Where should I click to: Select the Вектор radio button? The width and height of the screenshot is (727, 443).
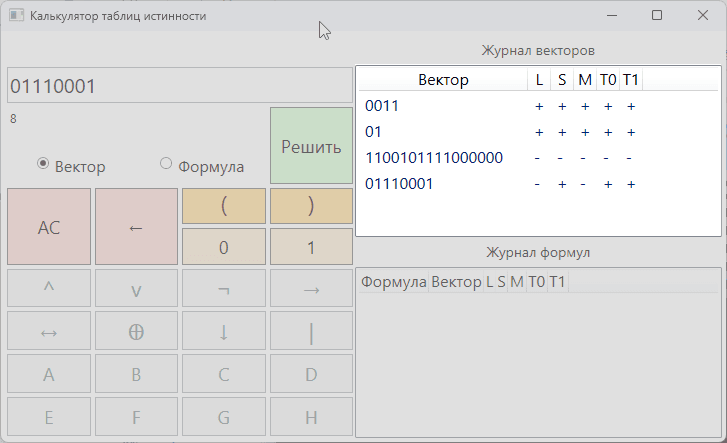coord(43,164)
